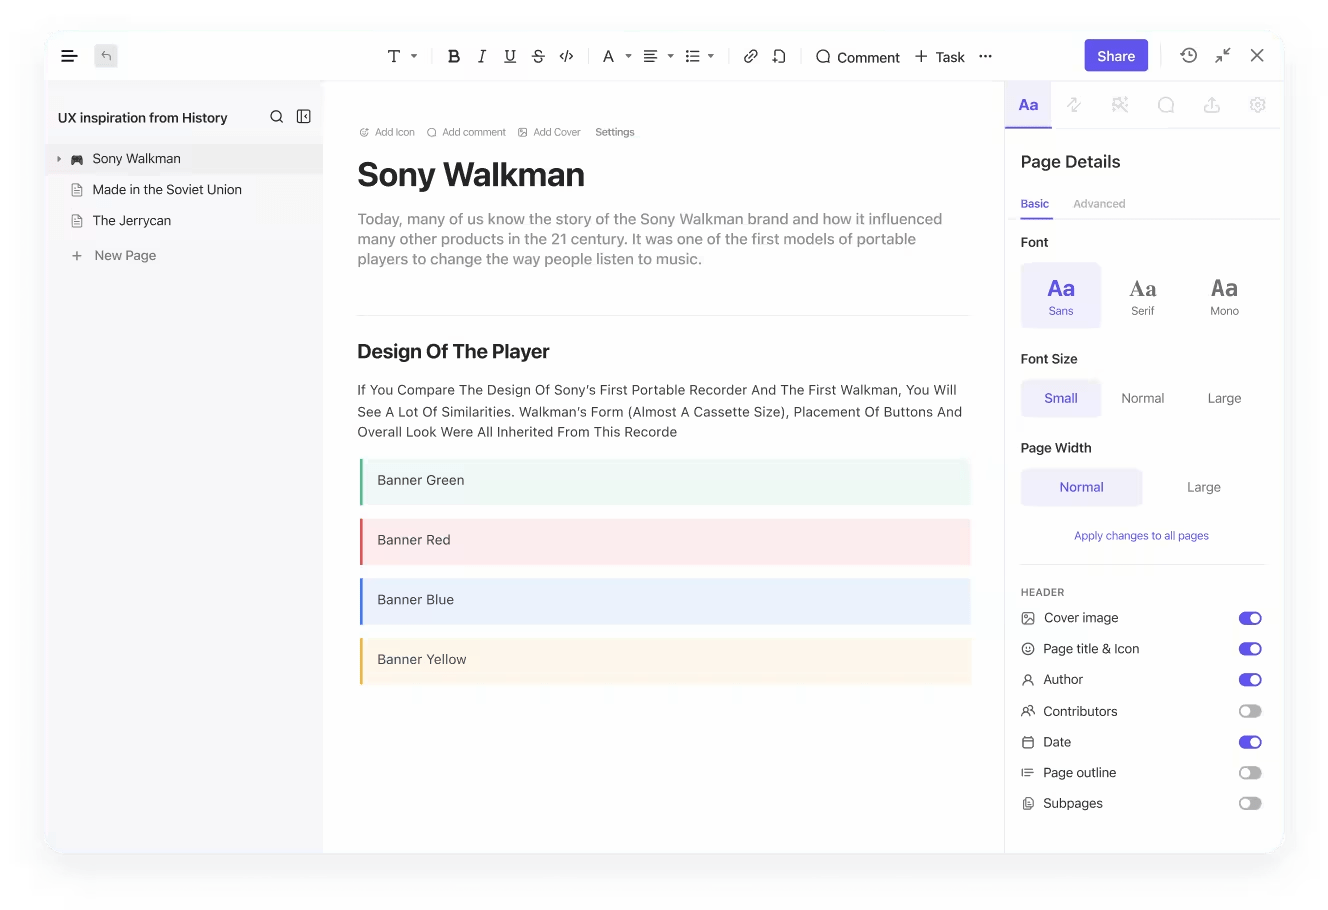Set page width to Normal

pyautogui.click(x=1081, y=487)
